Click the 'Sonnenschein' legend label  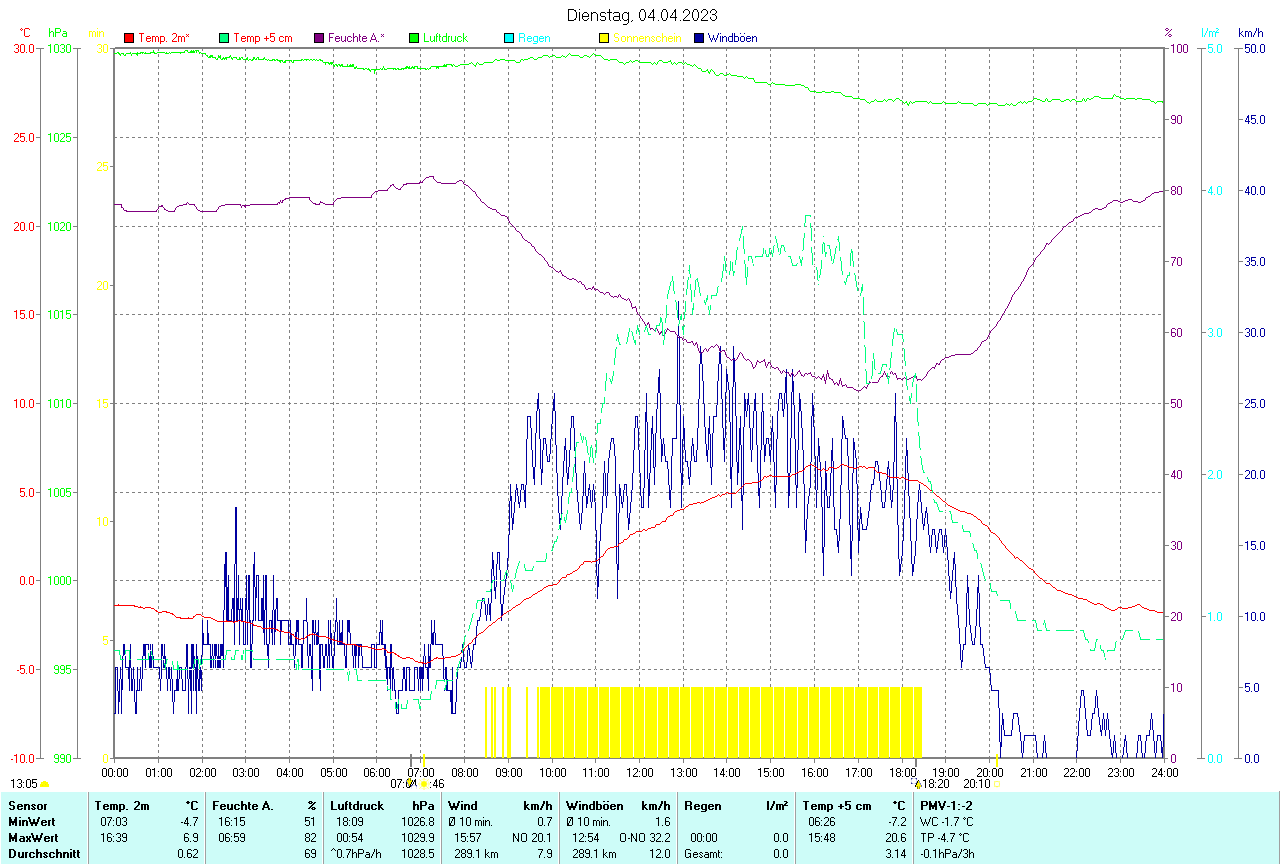coord(647,38)
